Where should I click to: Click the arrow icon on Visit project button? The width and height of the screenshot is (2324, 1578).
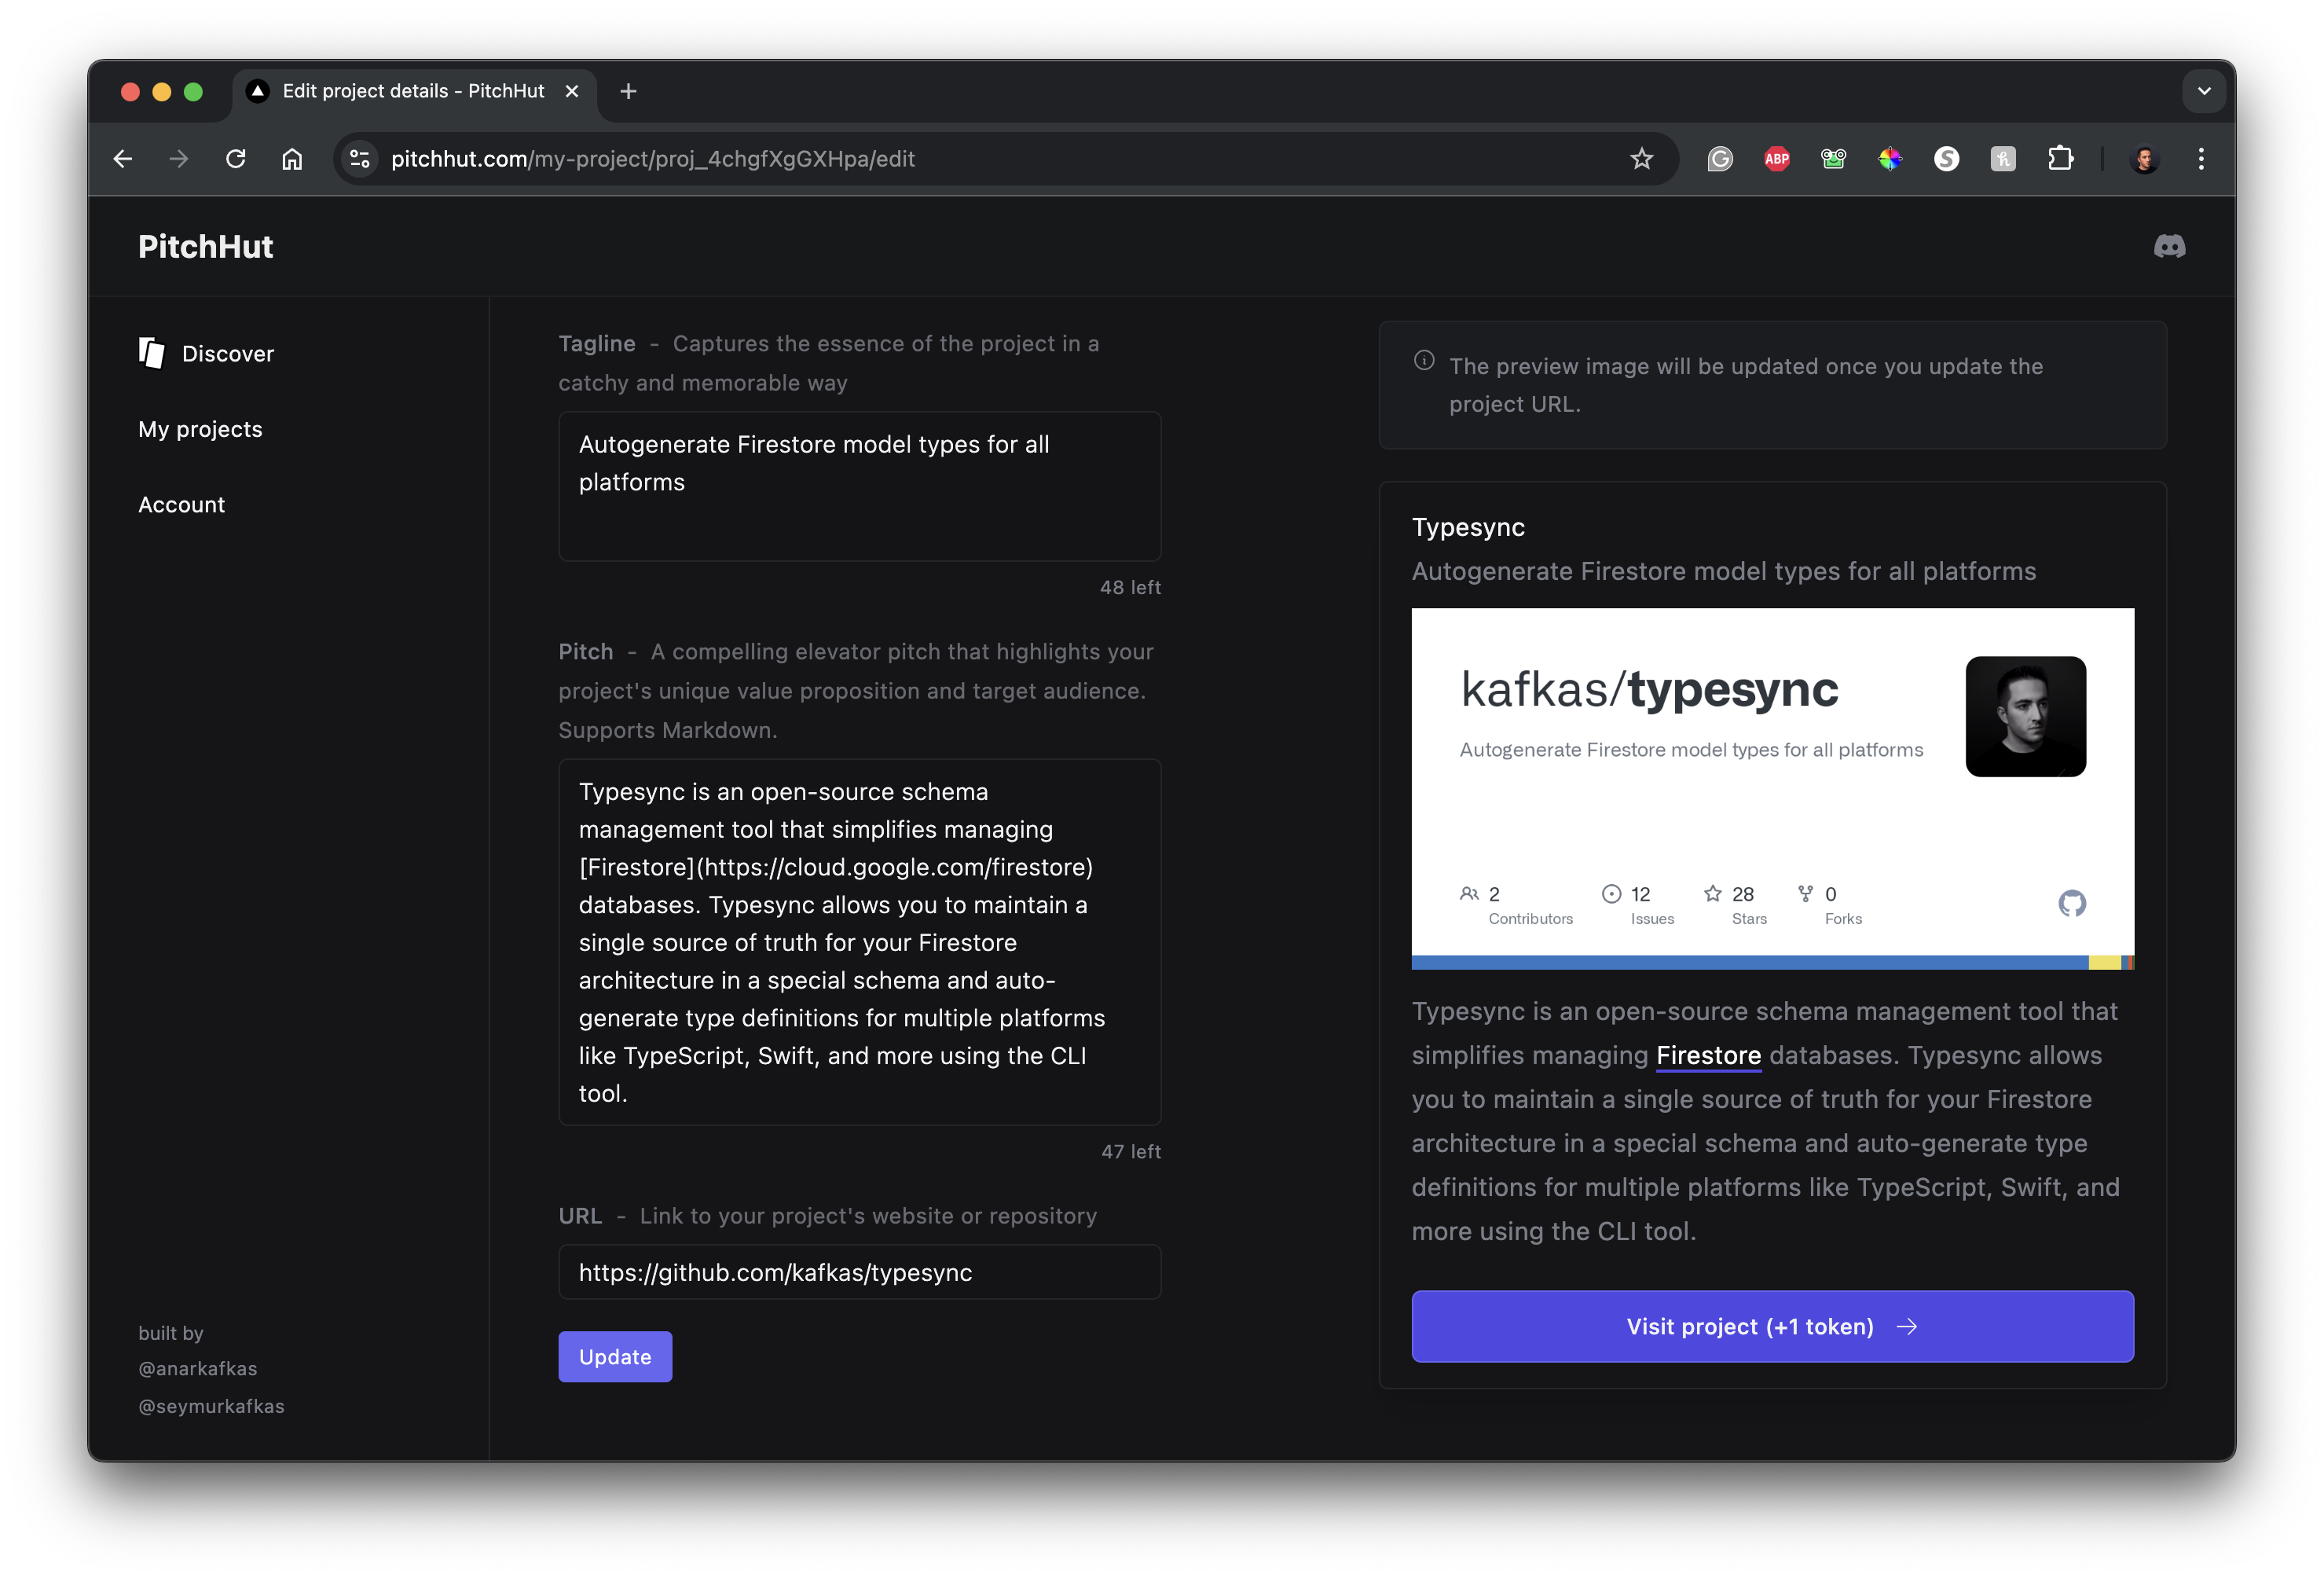tap(1907, 1326)
